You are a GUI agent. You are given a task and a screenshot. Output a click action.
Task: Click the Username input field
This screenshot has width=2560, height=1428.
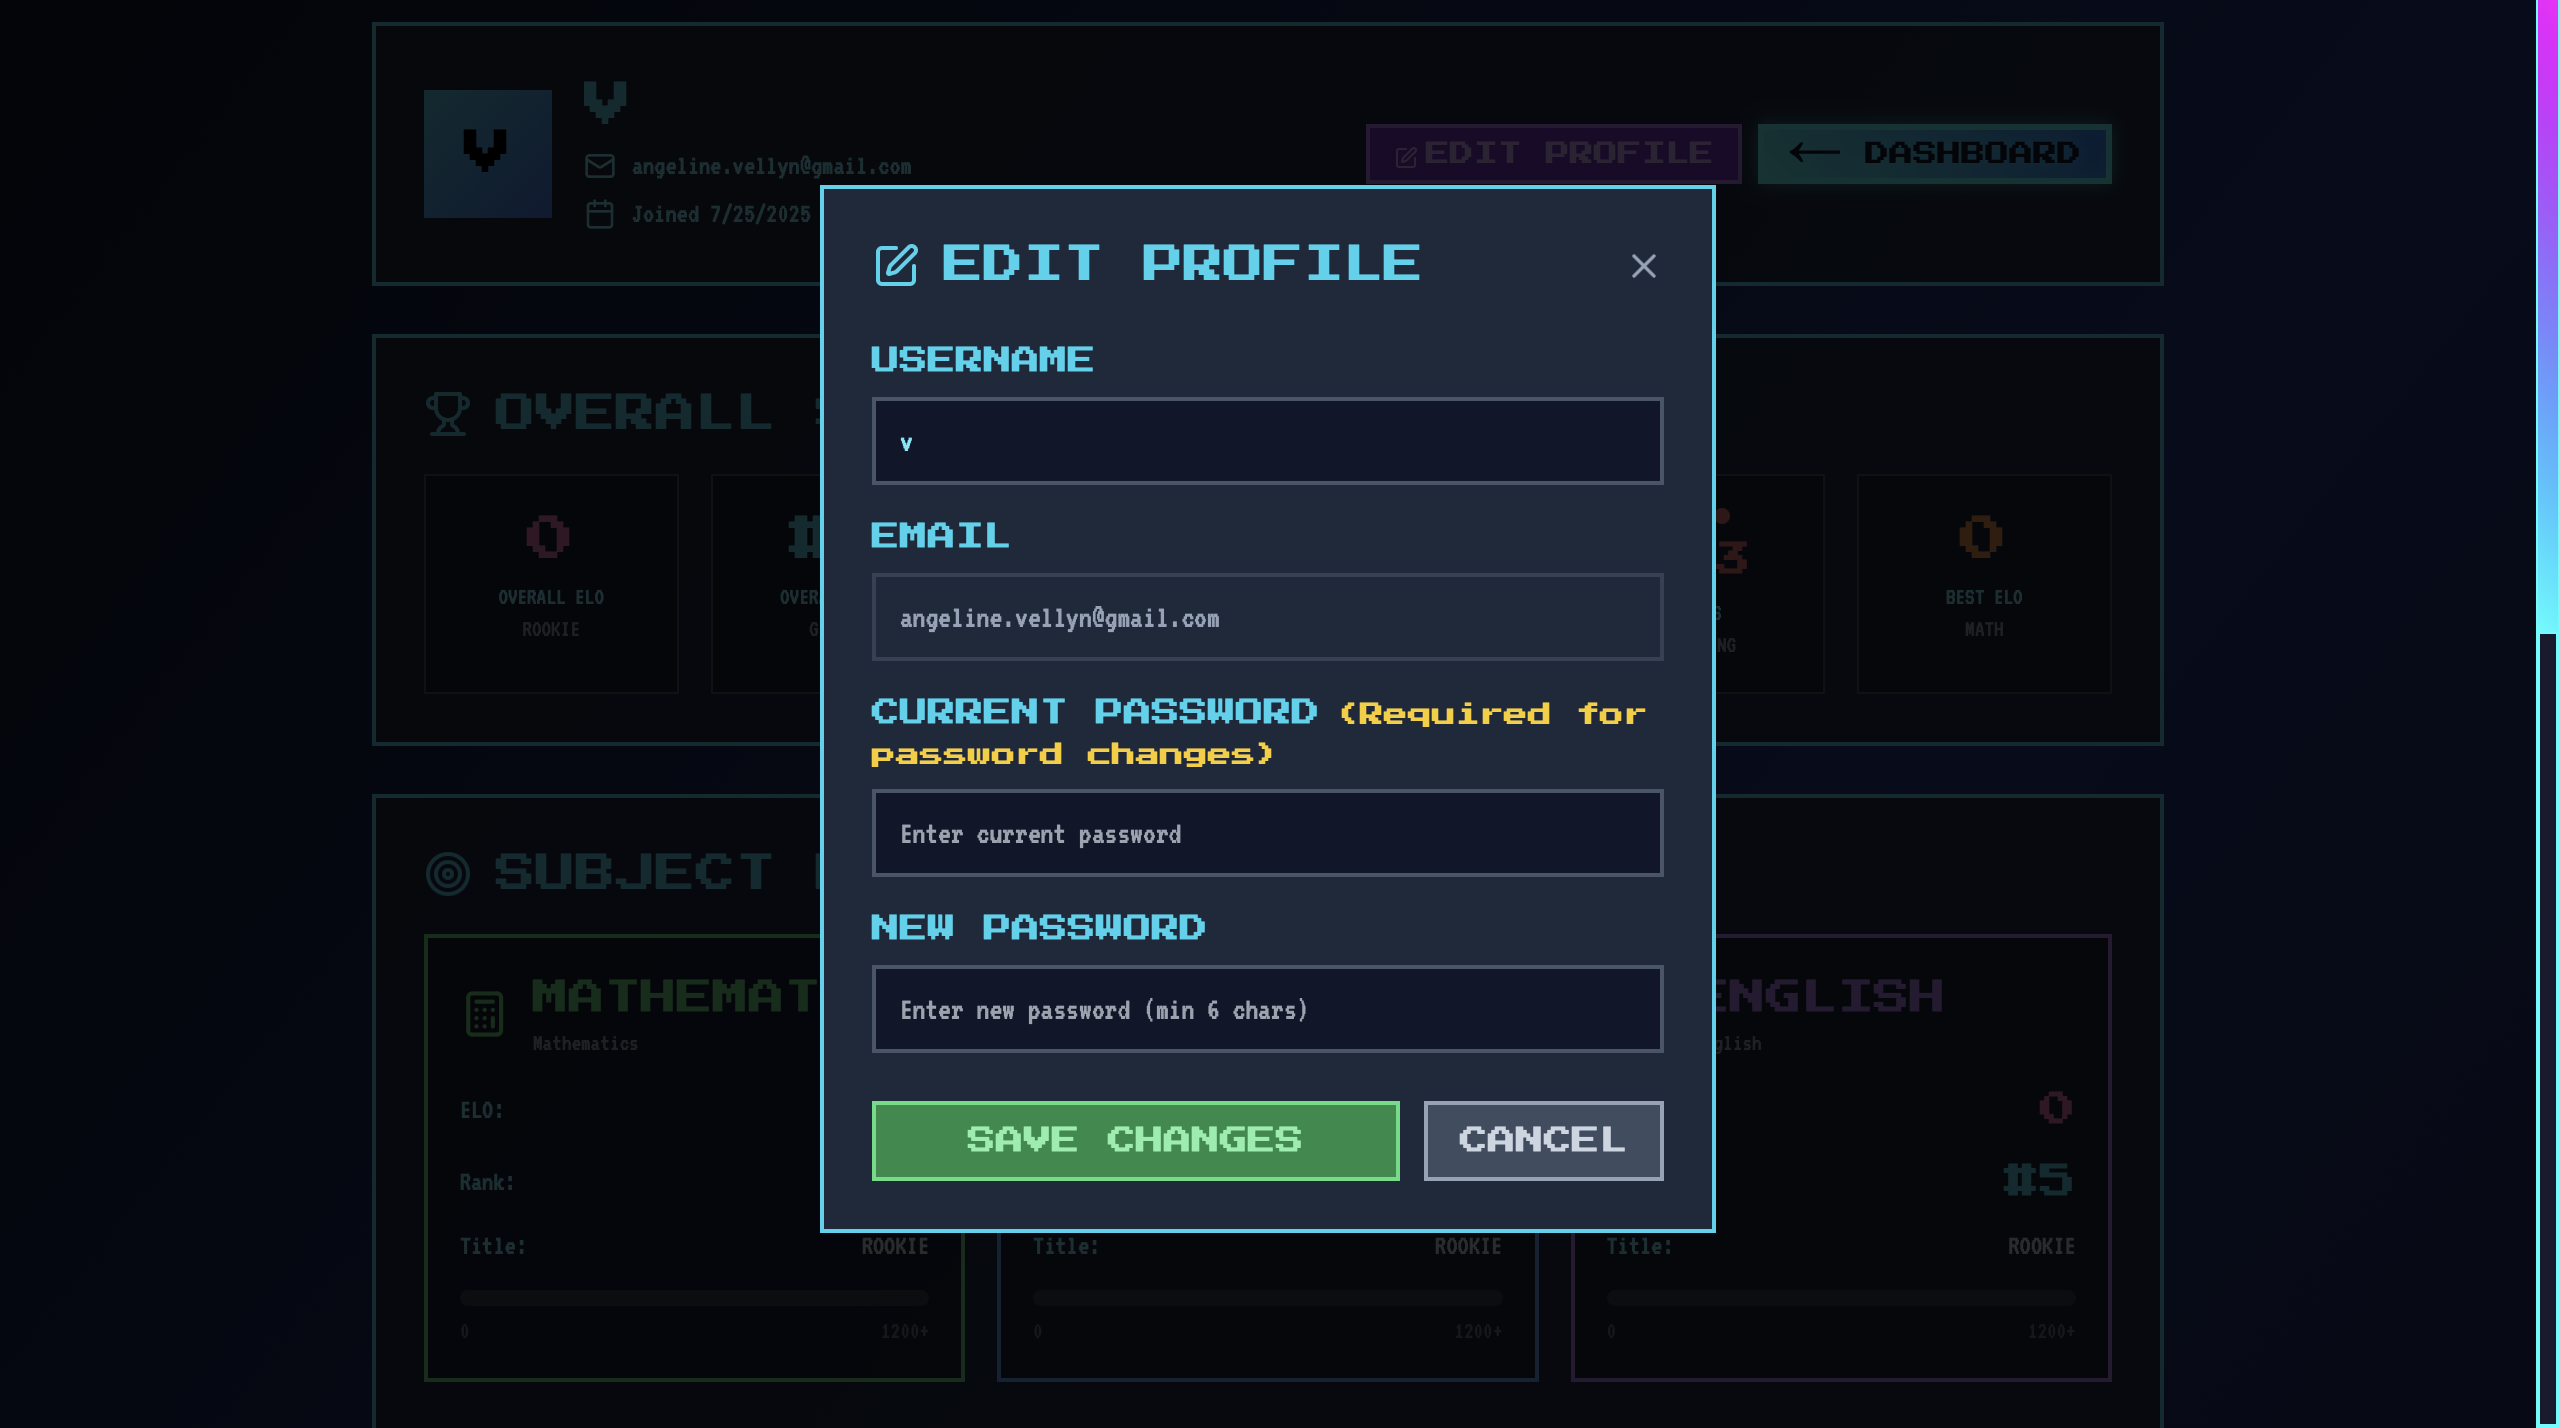[x=1267, y=442]
